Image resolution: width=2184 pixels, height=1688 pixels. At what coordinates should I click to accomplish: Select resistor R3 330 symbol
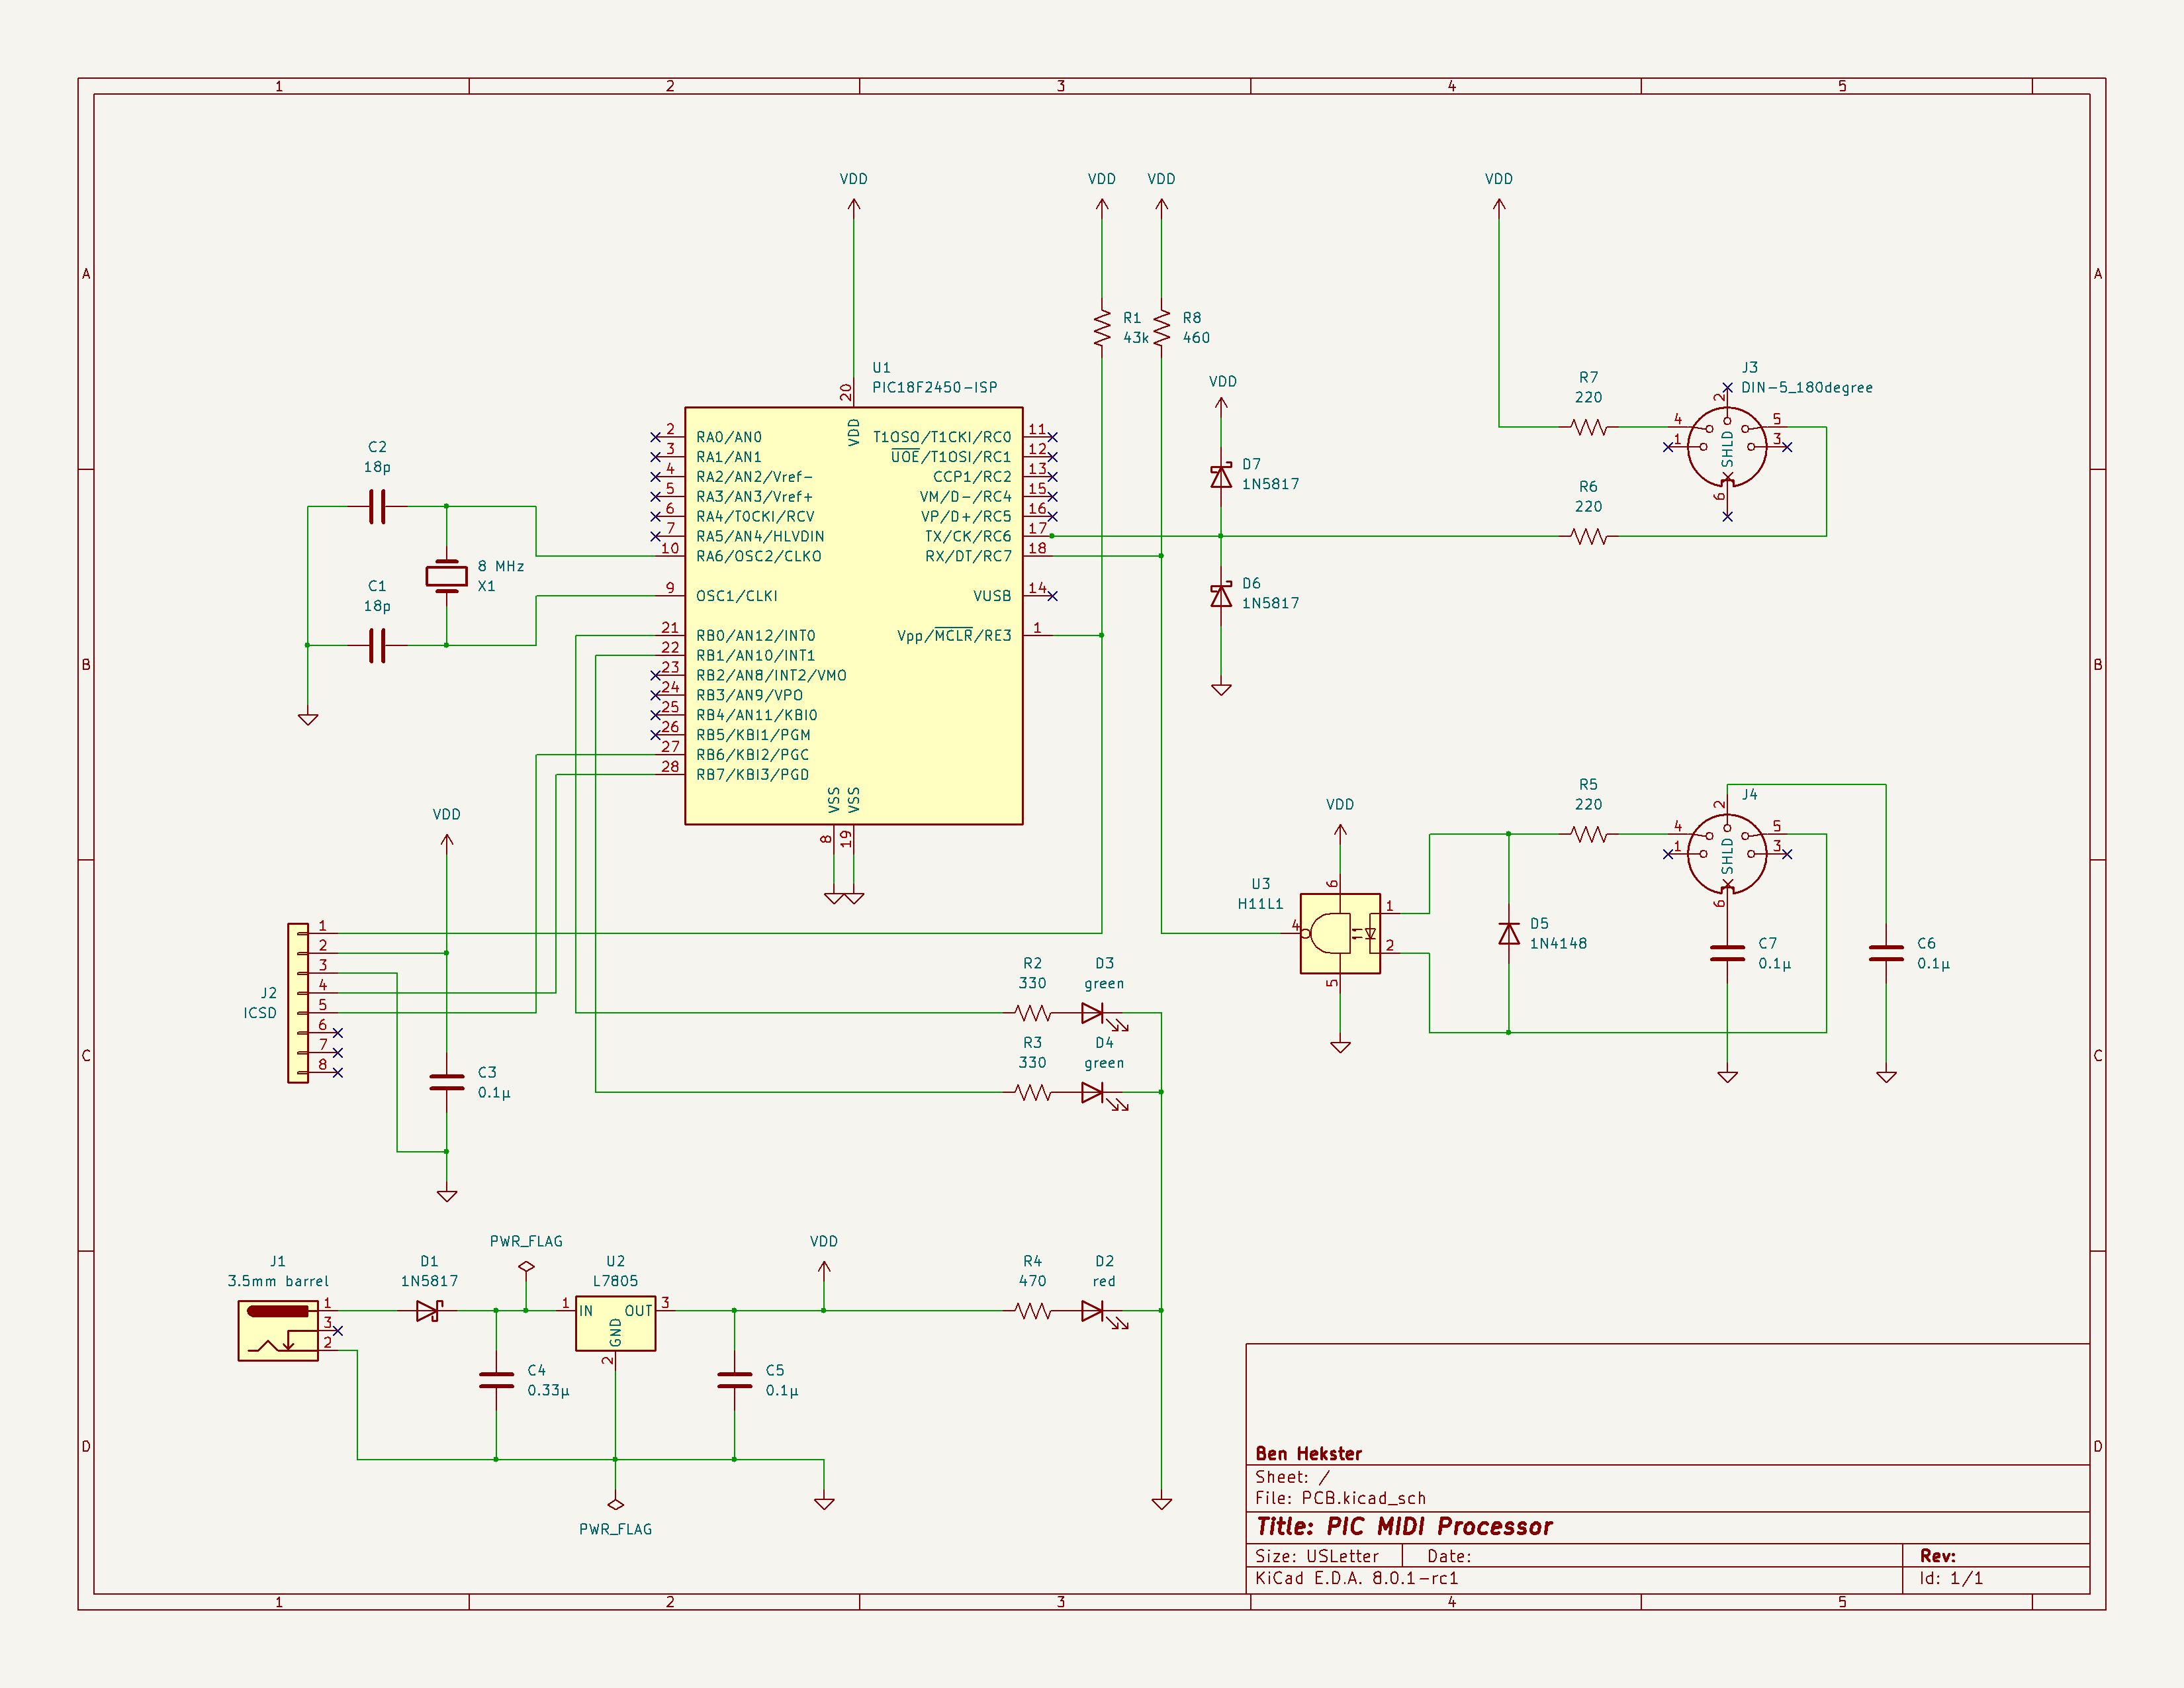click(1032, 1092)
